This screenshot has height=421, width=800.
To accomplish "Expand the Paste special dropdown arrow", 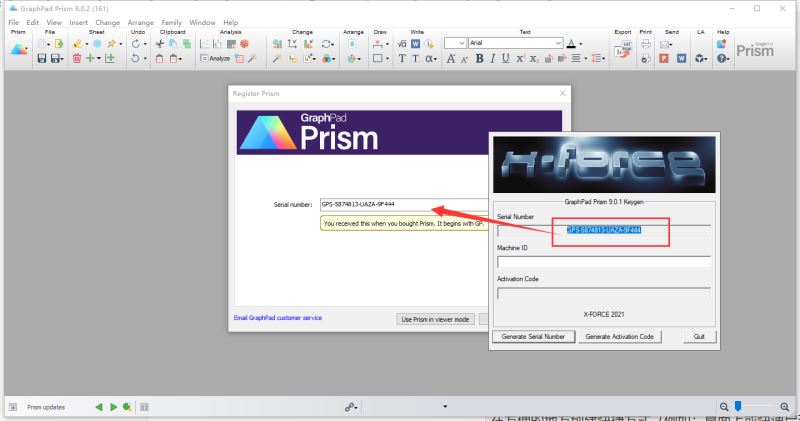I will 180,59.
